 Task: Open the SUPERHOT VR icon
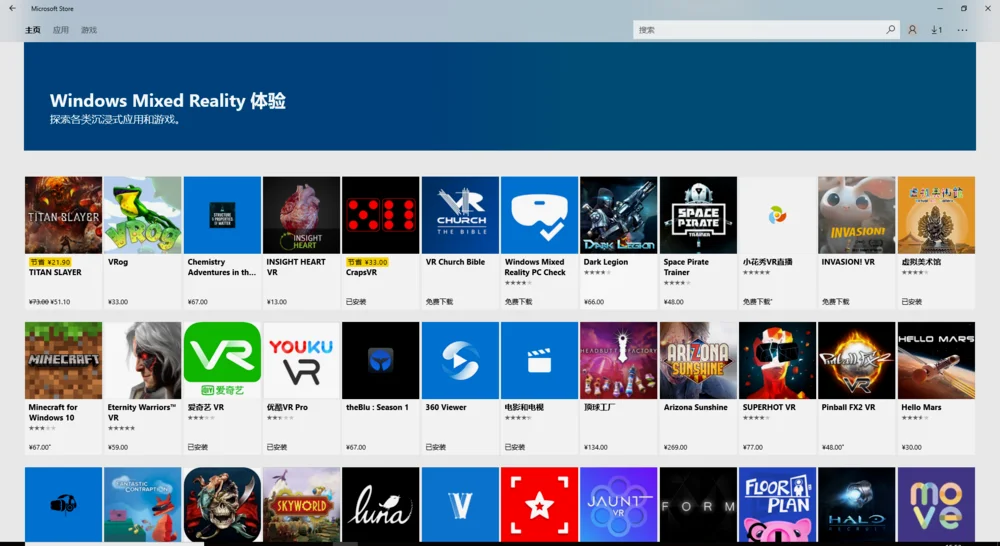(x=777, y=360)
